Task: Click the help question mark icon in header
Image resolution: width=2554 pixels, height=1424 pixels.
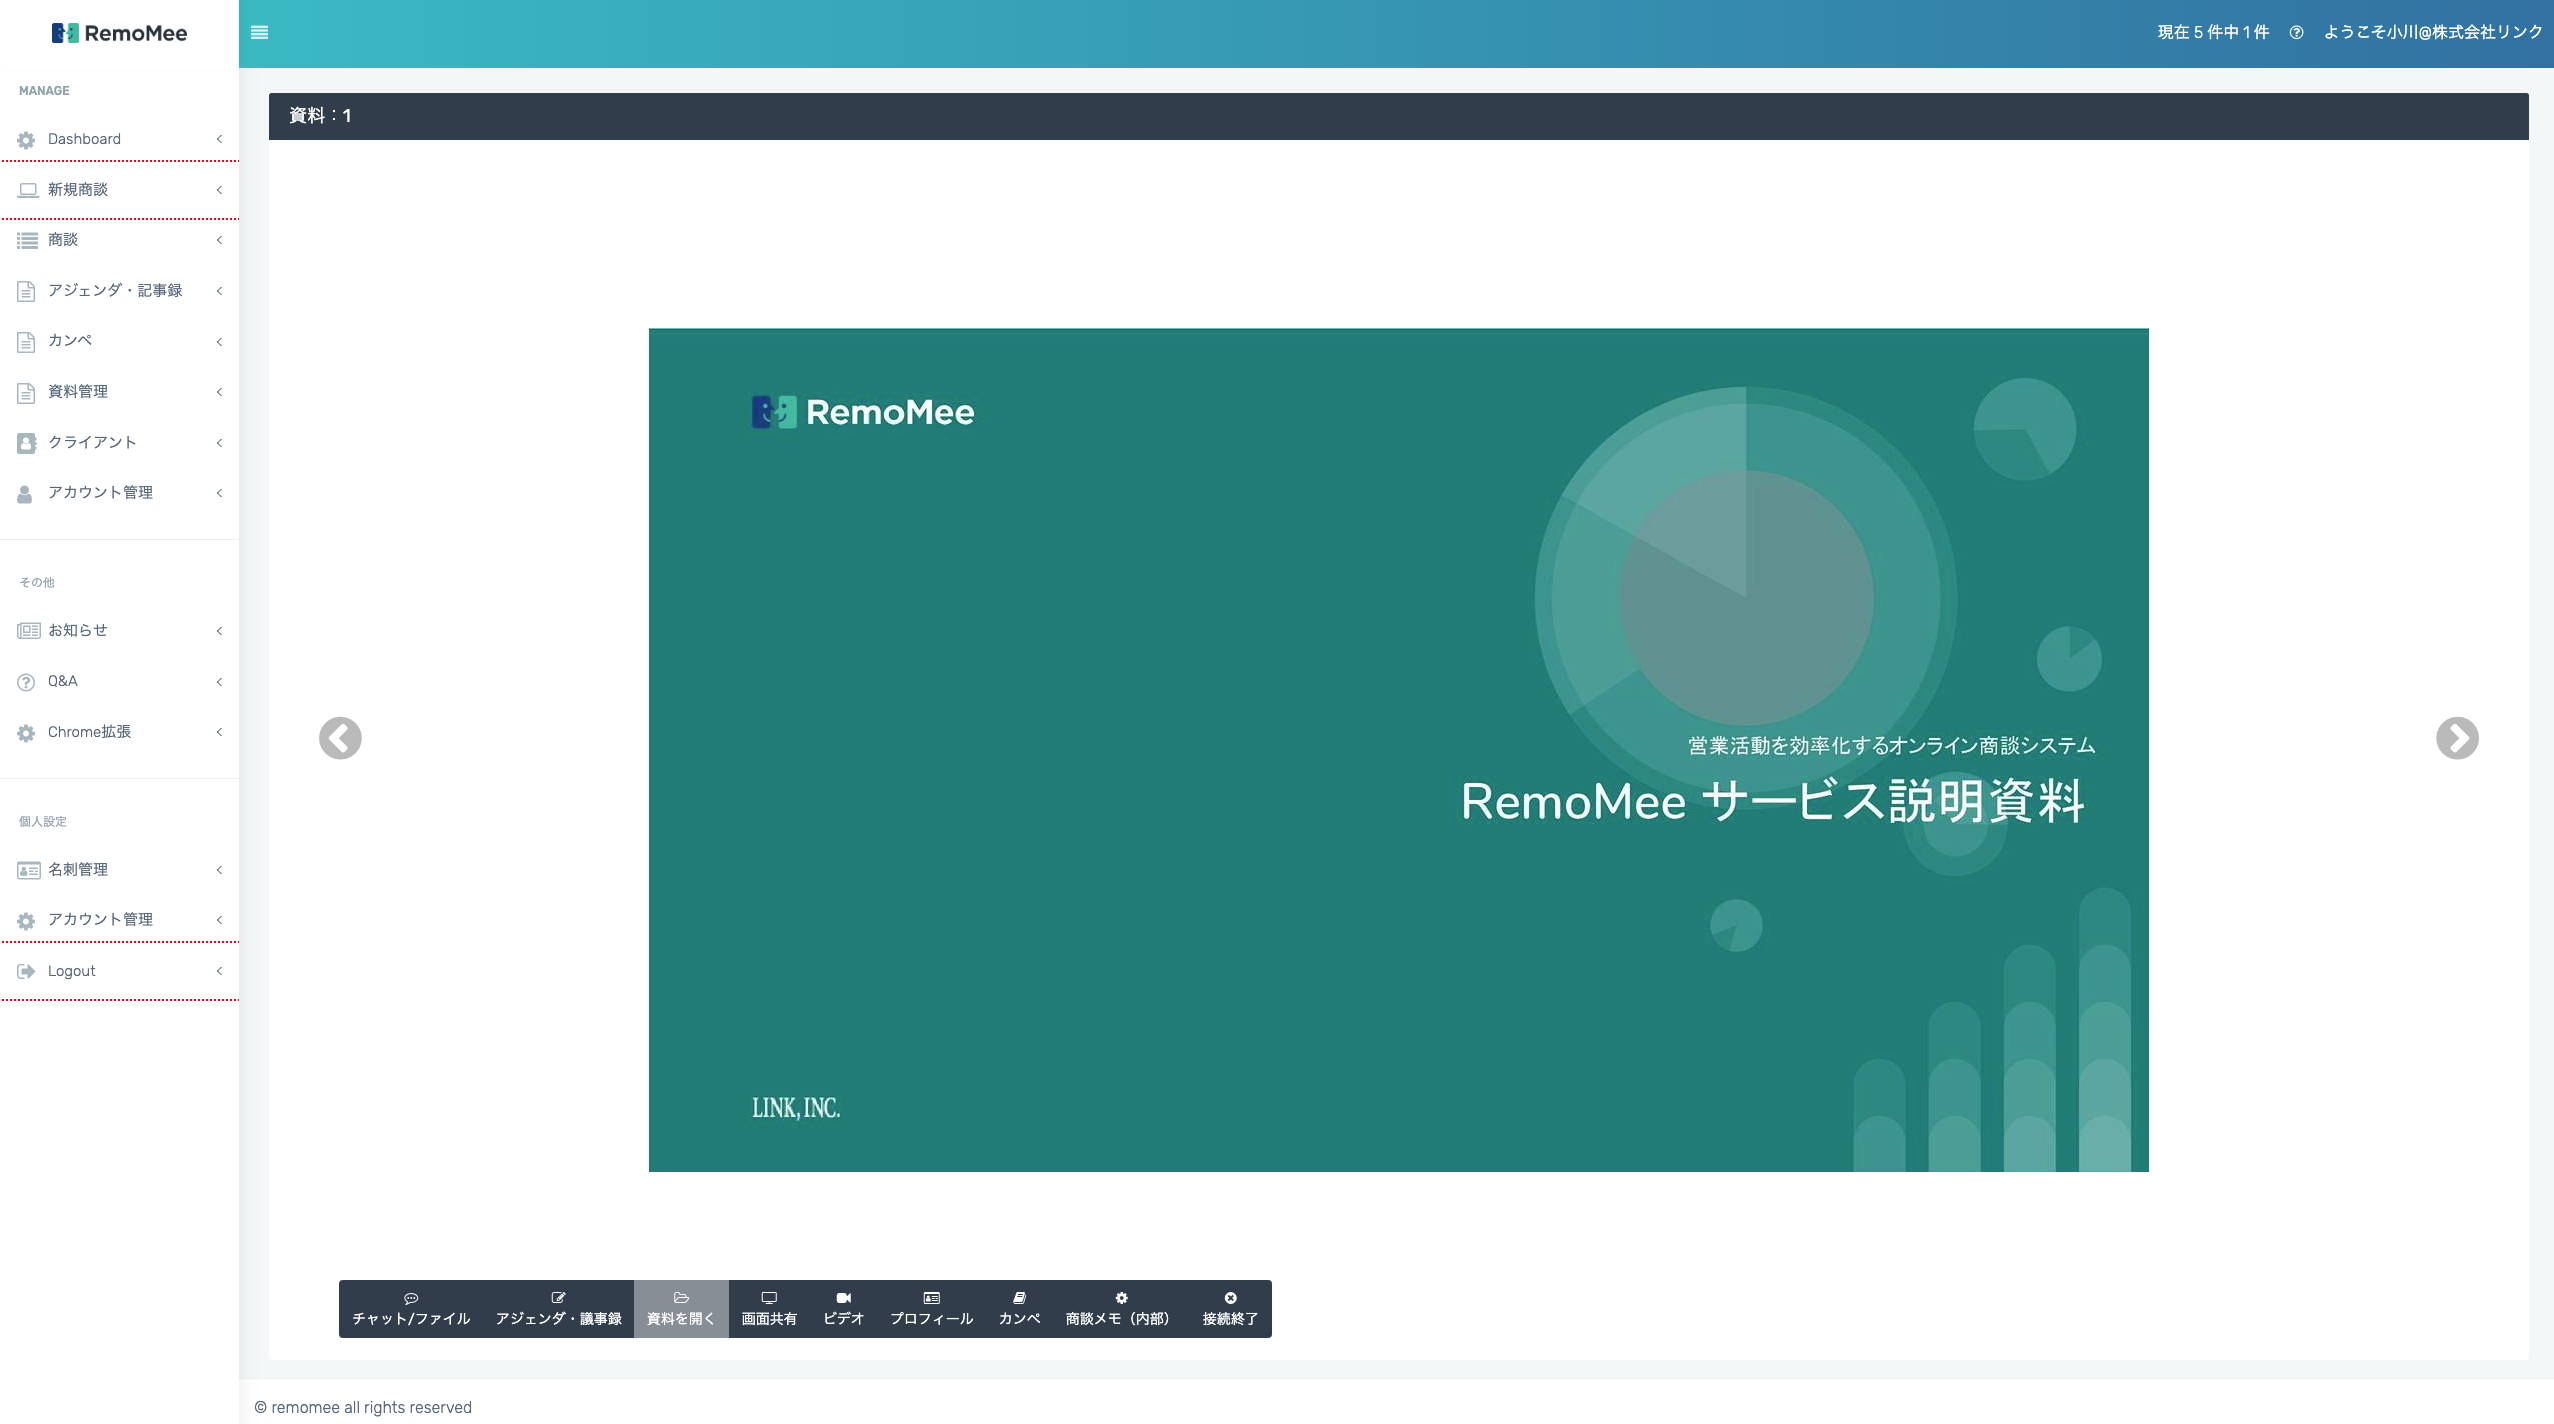Action: point(2296,33)
